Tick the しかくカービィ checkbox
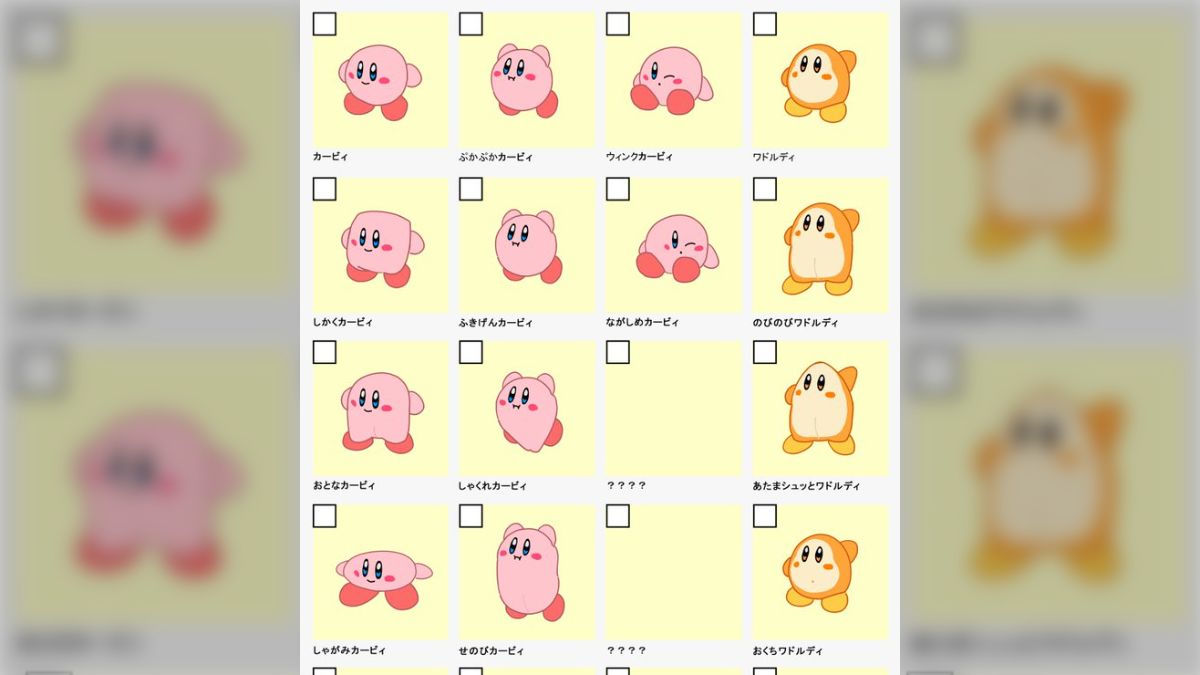Viewport: 1200px width, 675px height. (x=324, y=189)
